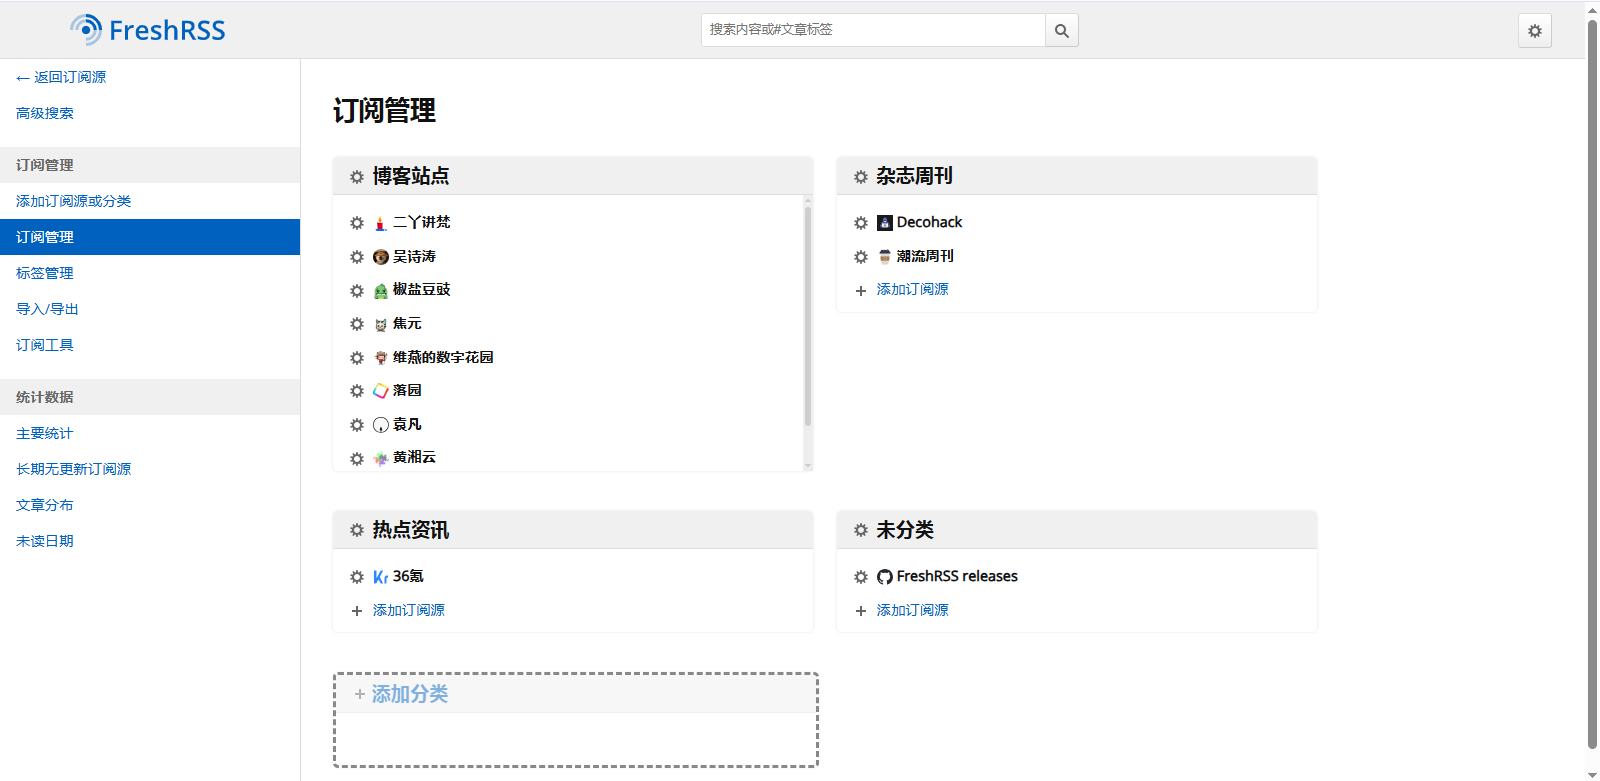Click the 落园 favicon
Screen dimensions: 1600x781
[x=381, y=391]
